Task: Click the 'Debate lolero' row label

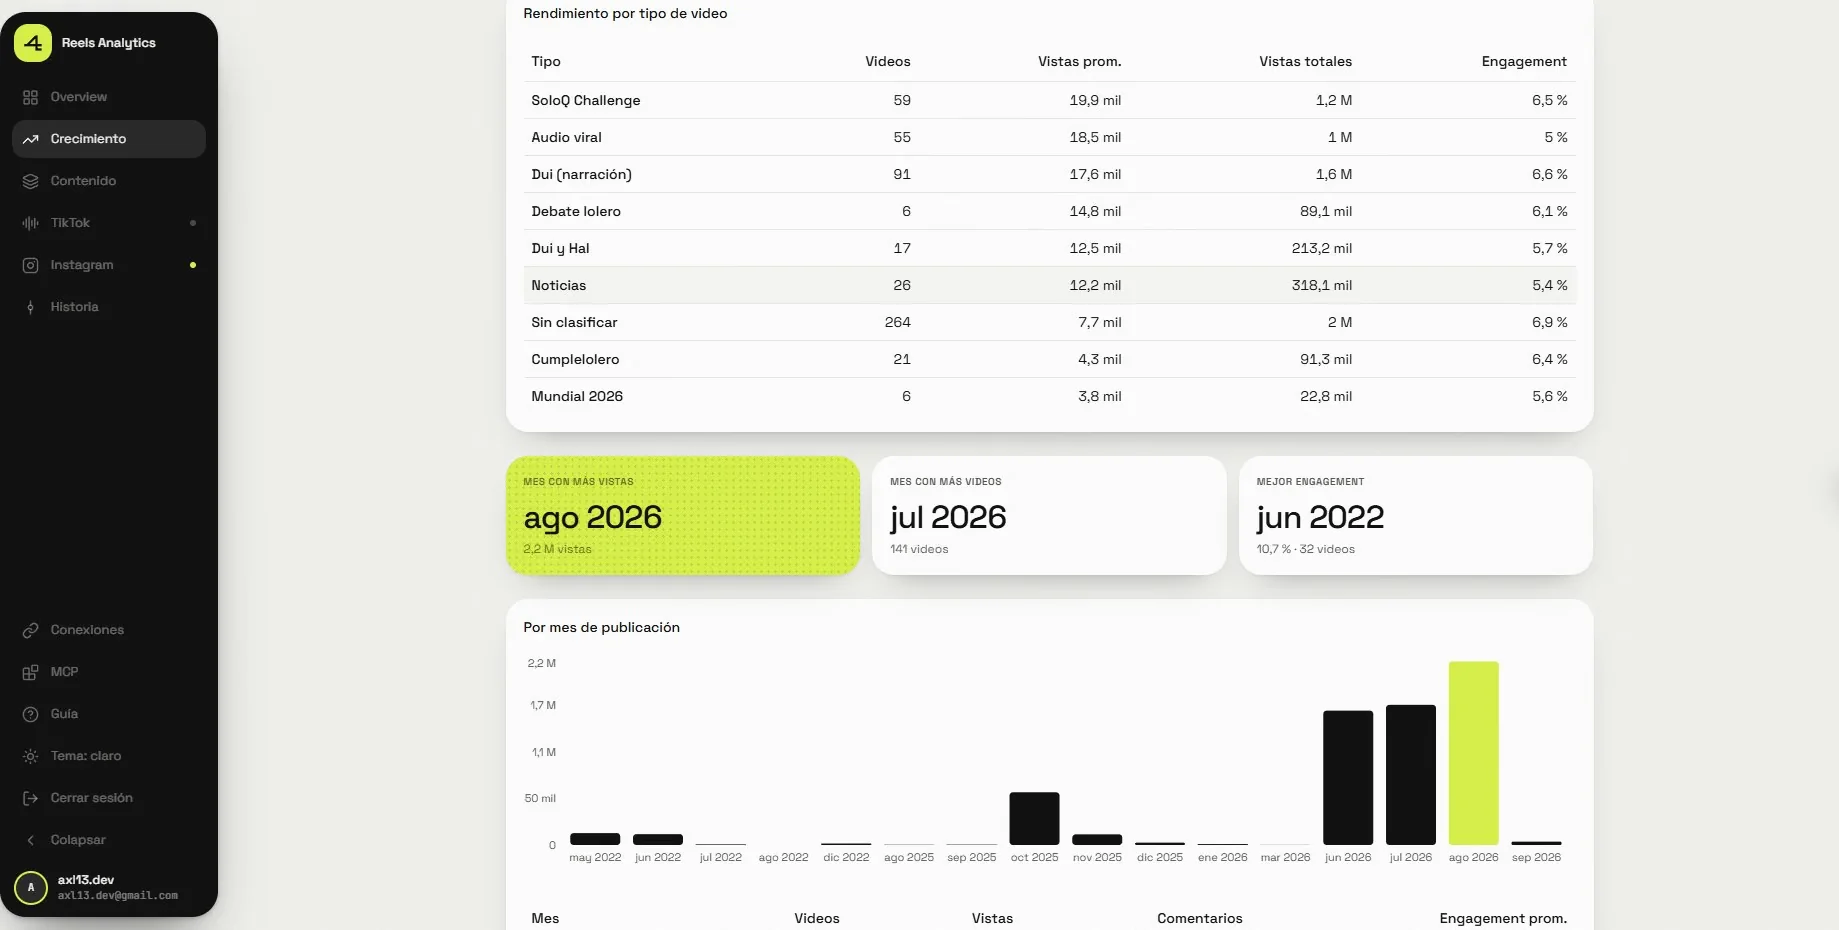Action: pyautogui.click(x=576, y=211)
